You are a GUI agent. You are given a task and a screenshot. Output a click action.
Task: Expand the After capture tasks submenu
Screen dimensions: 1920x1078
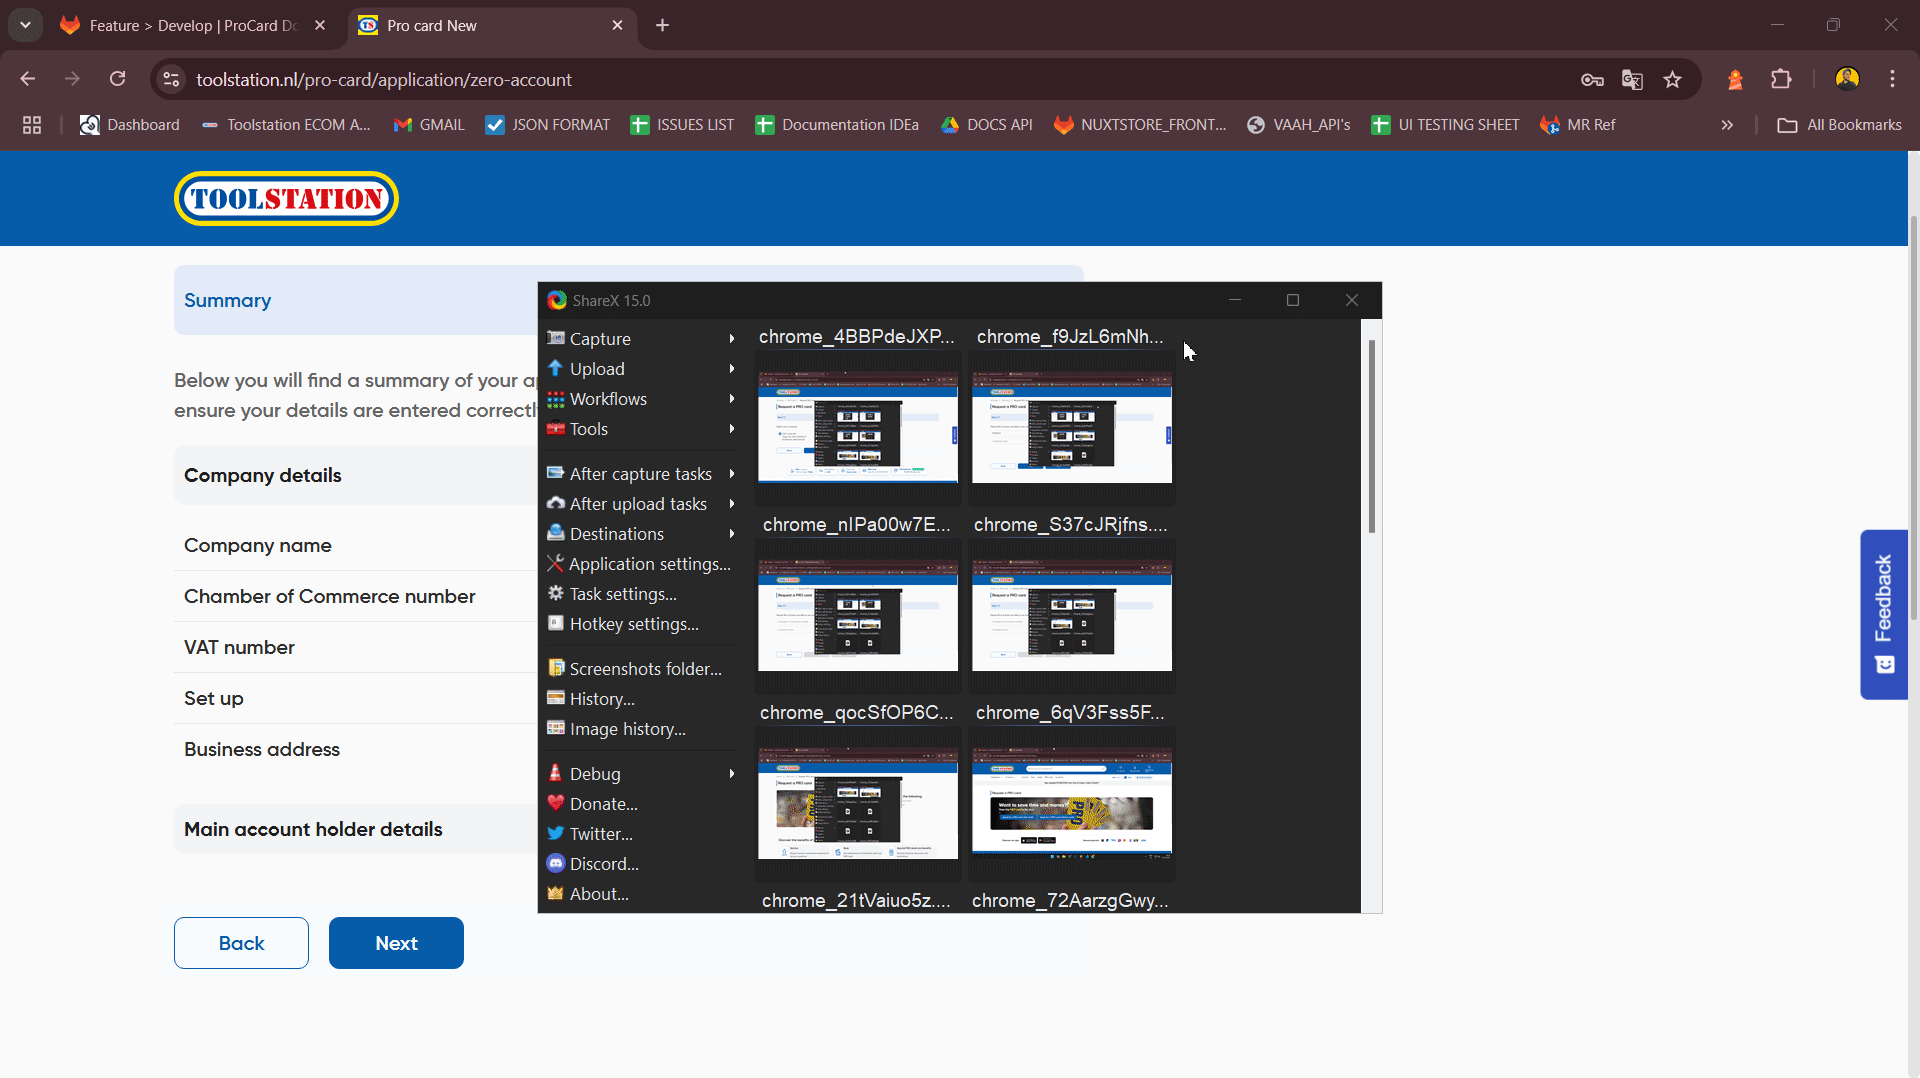(640, 474)
